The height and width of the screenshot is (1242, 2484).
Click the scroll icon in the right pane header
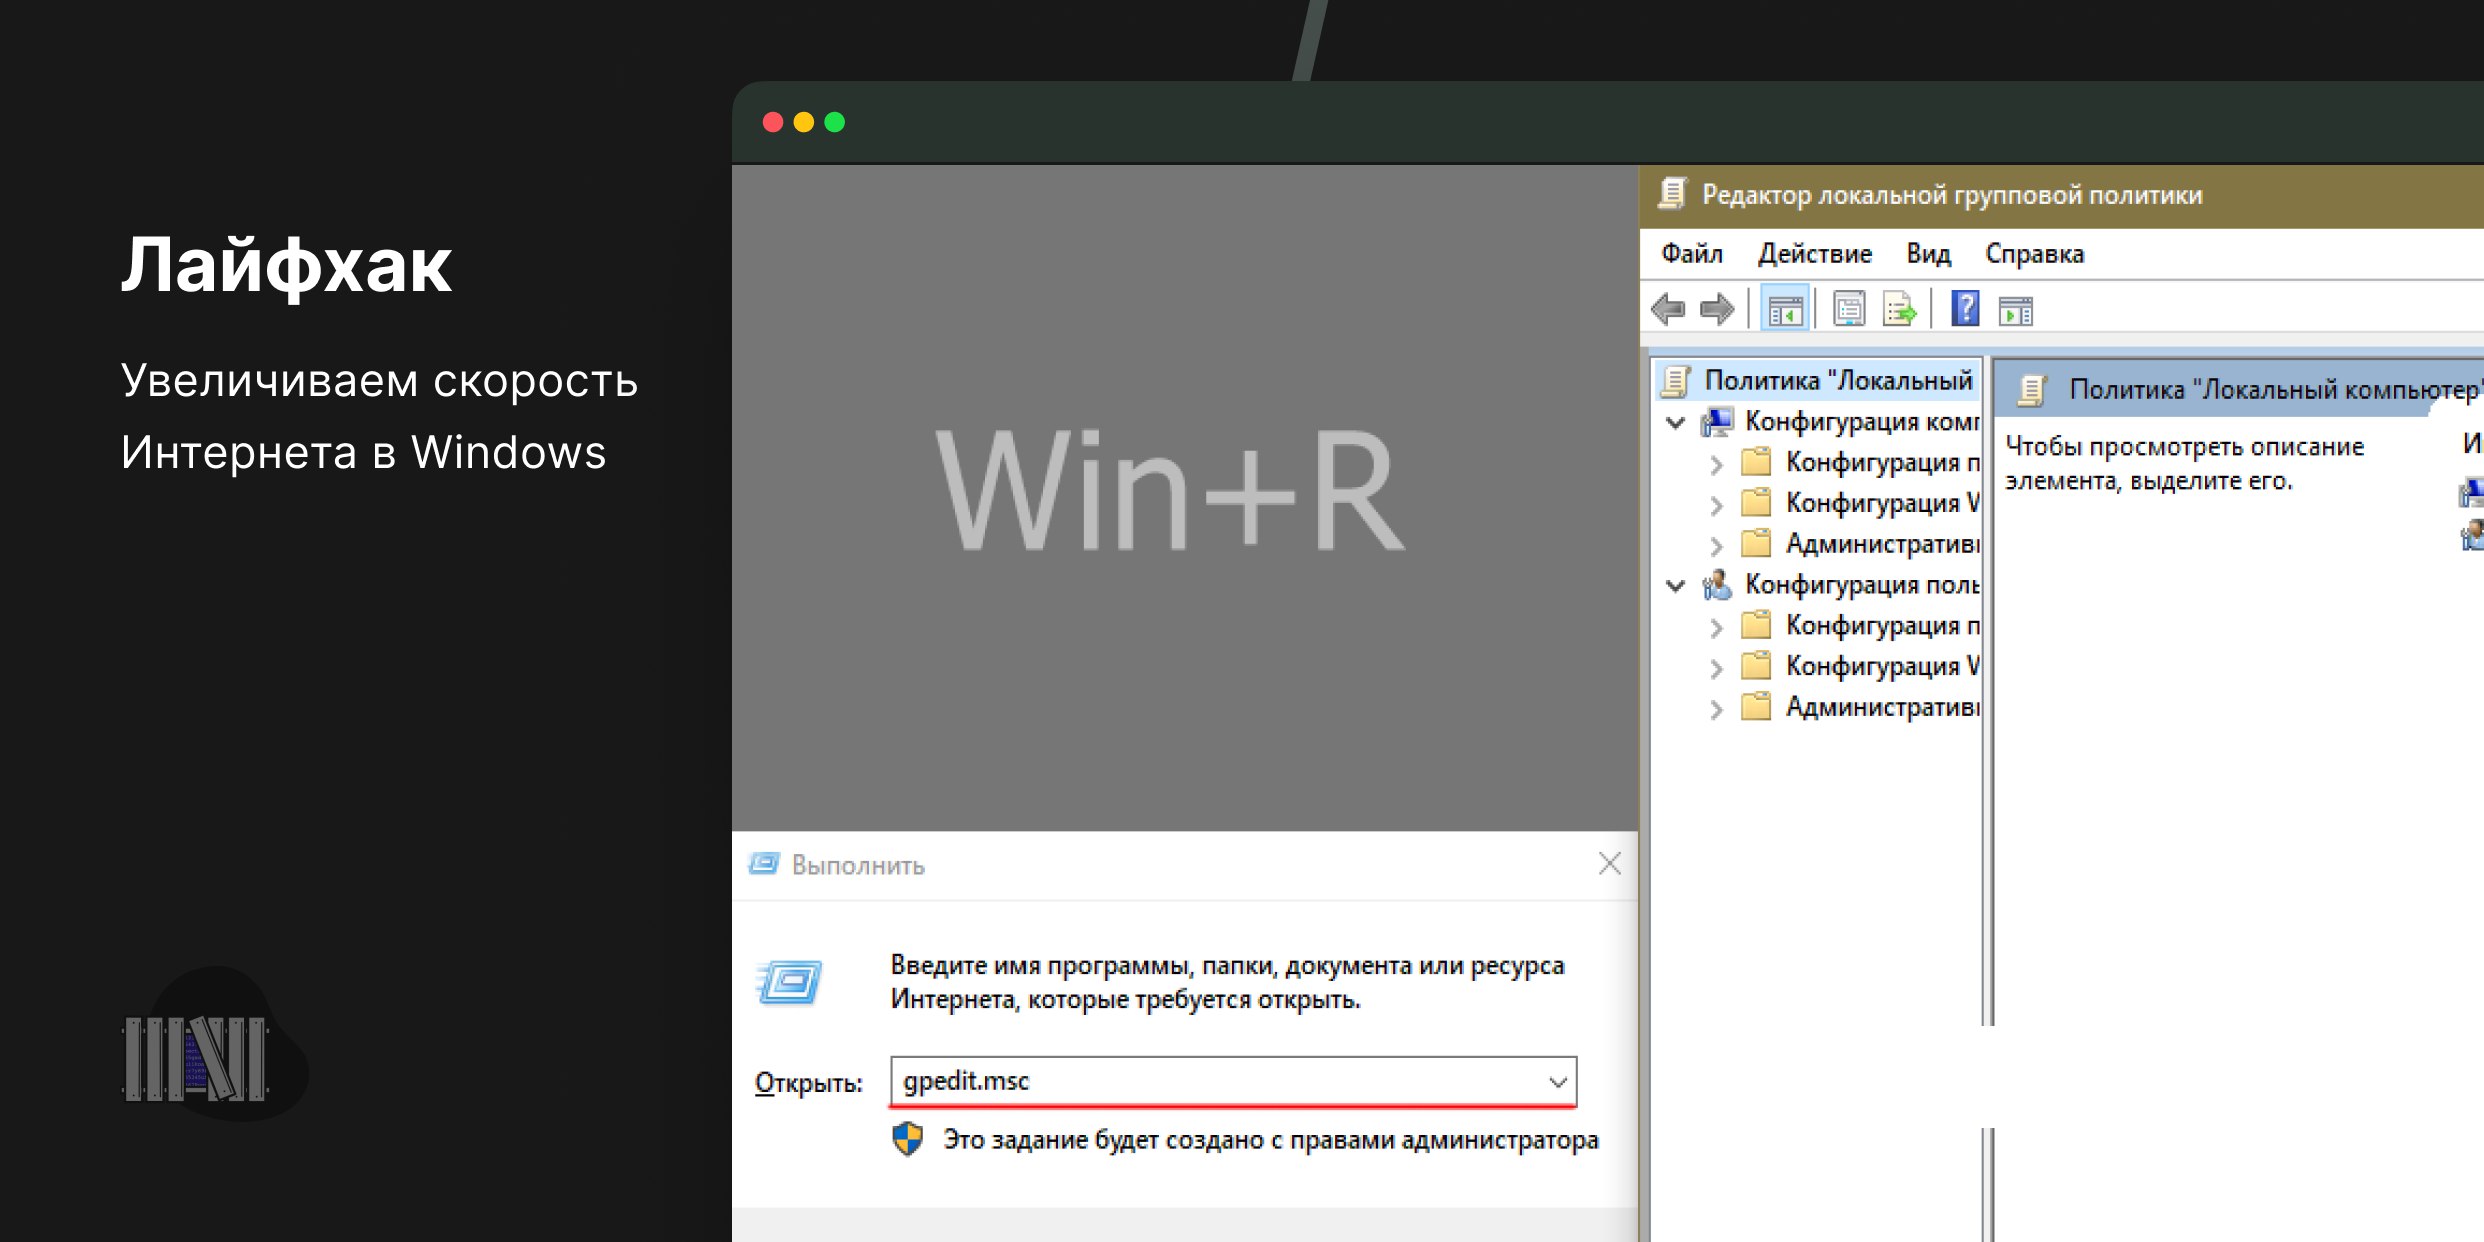click(2032, 389)
